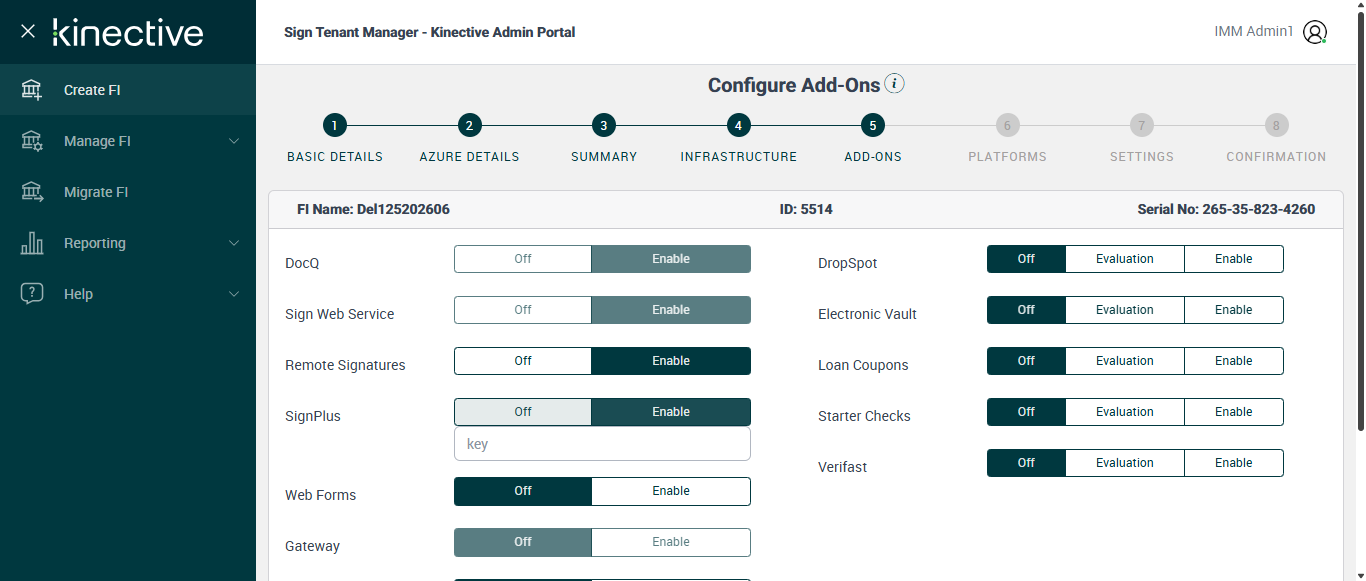
Task: Click the Reporting bar chart icon
Action: [32, 243]
